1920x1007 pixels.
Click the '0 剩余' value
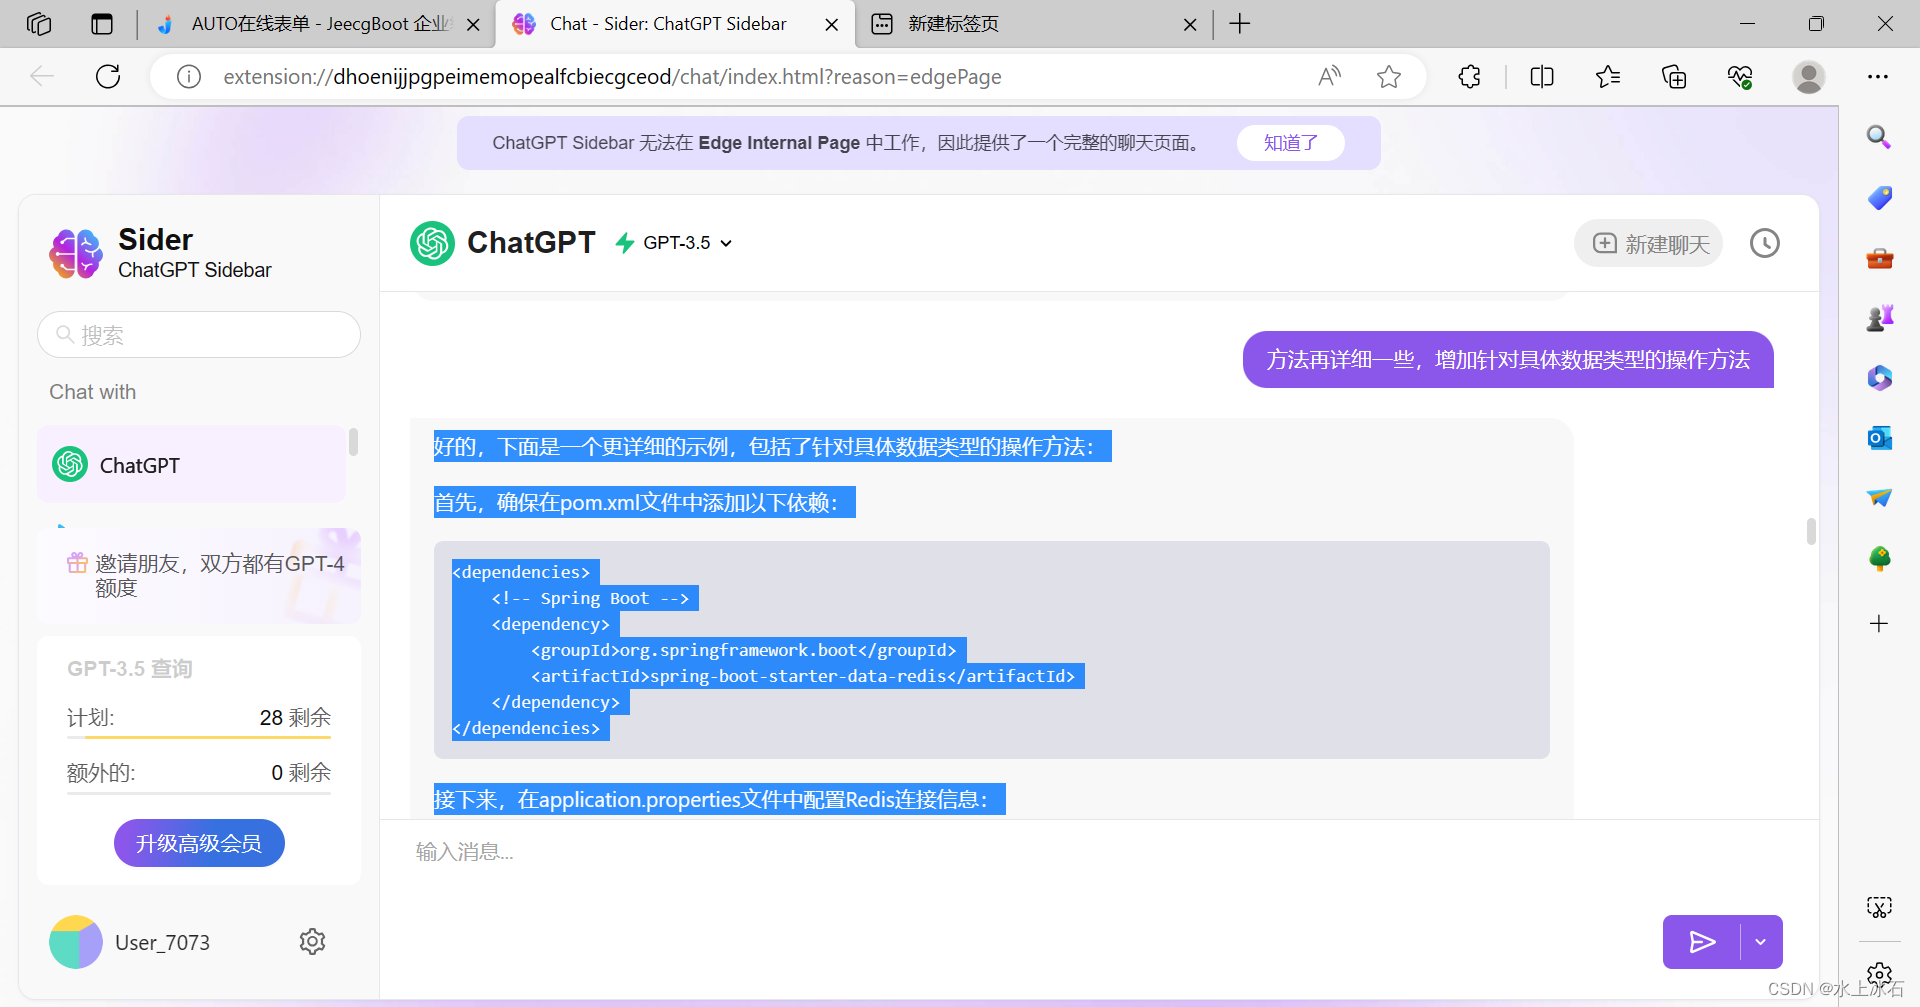301,773
